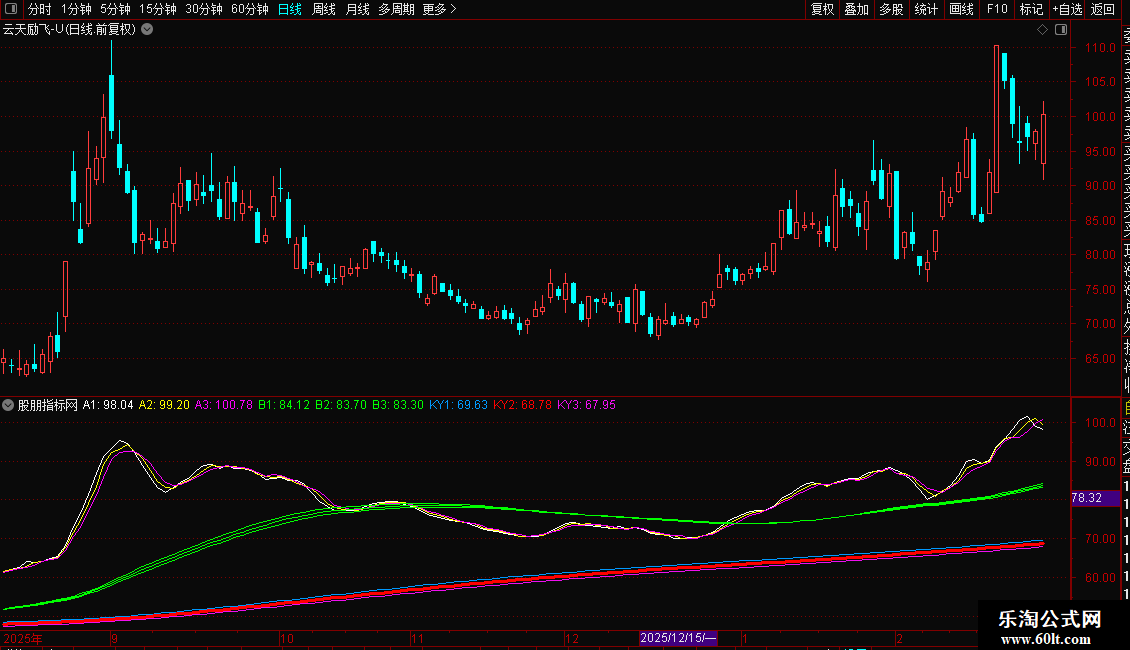Select the 日线 daily period

pyautogui.click(x=290, y=9)
